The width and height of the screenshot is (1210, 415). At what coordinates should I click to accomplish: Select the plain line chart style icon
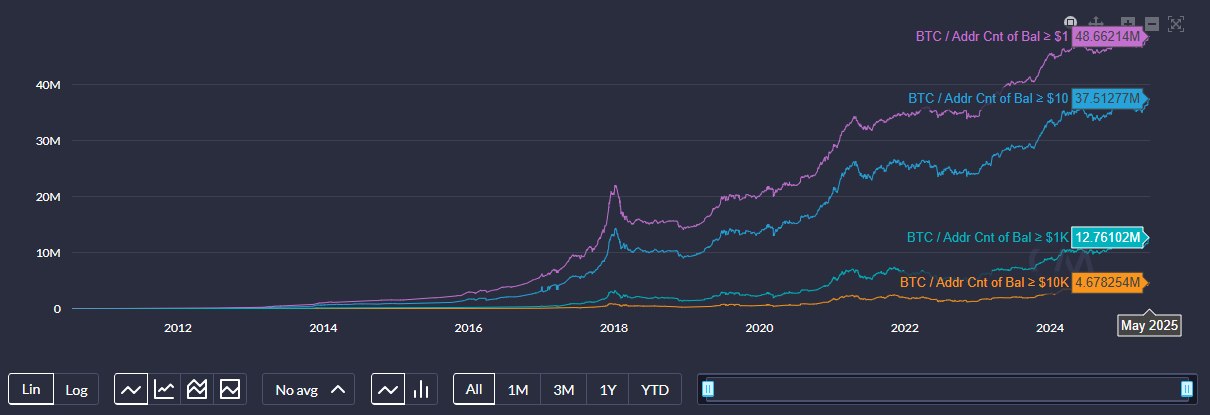[x=131, y=389]
